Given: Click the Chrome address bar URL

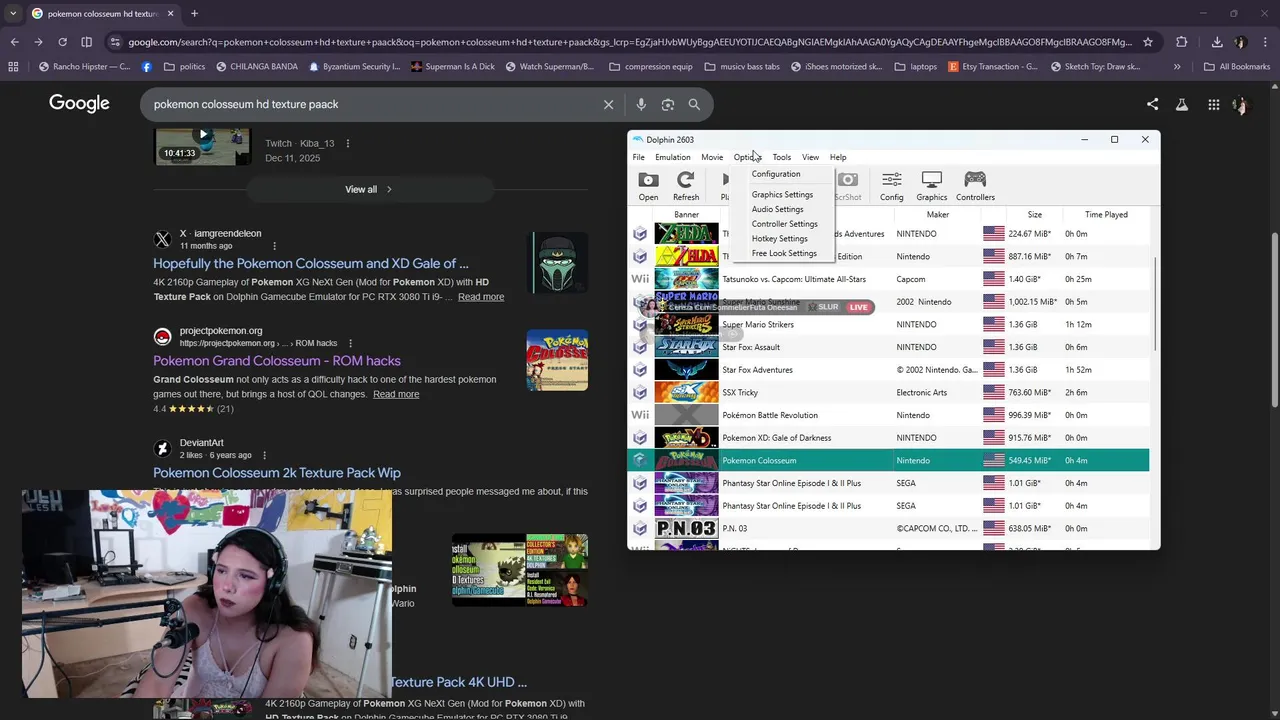Looking at the screenshot, I should 630,42.
